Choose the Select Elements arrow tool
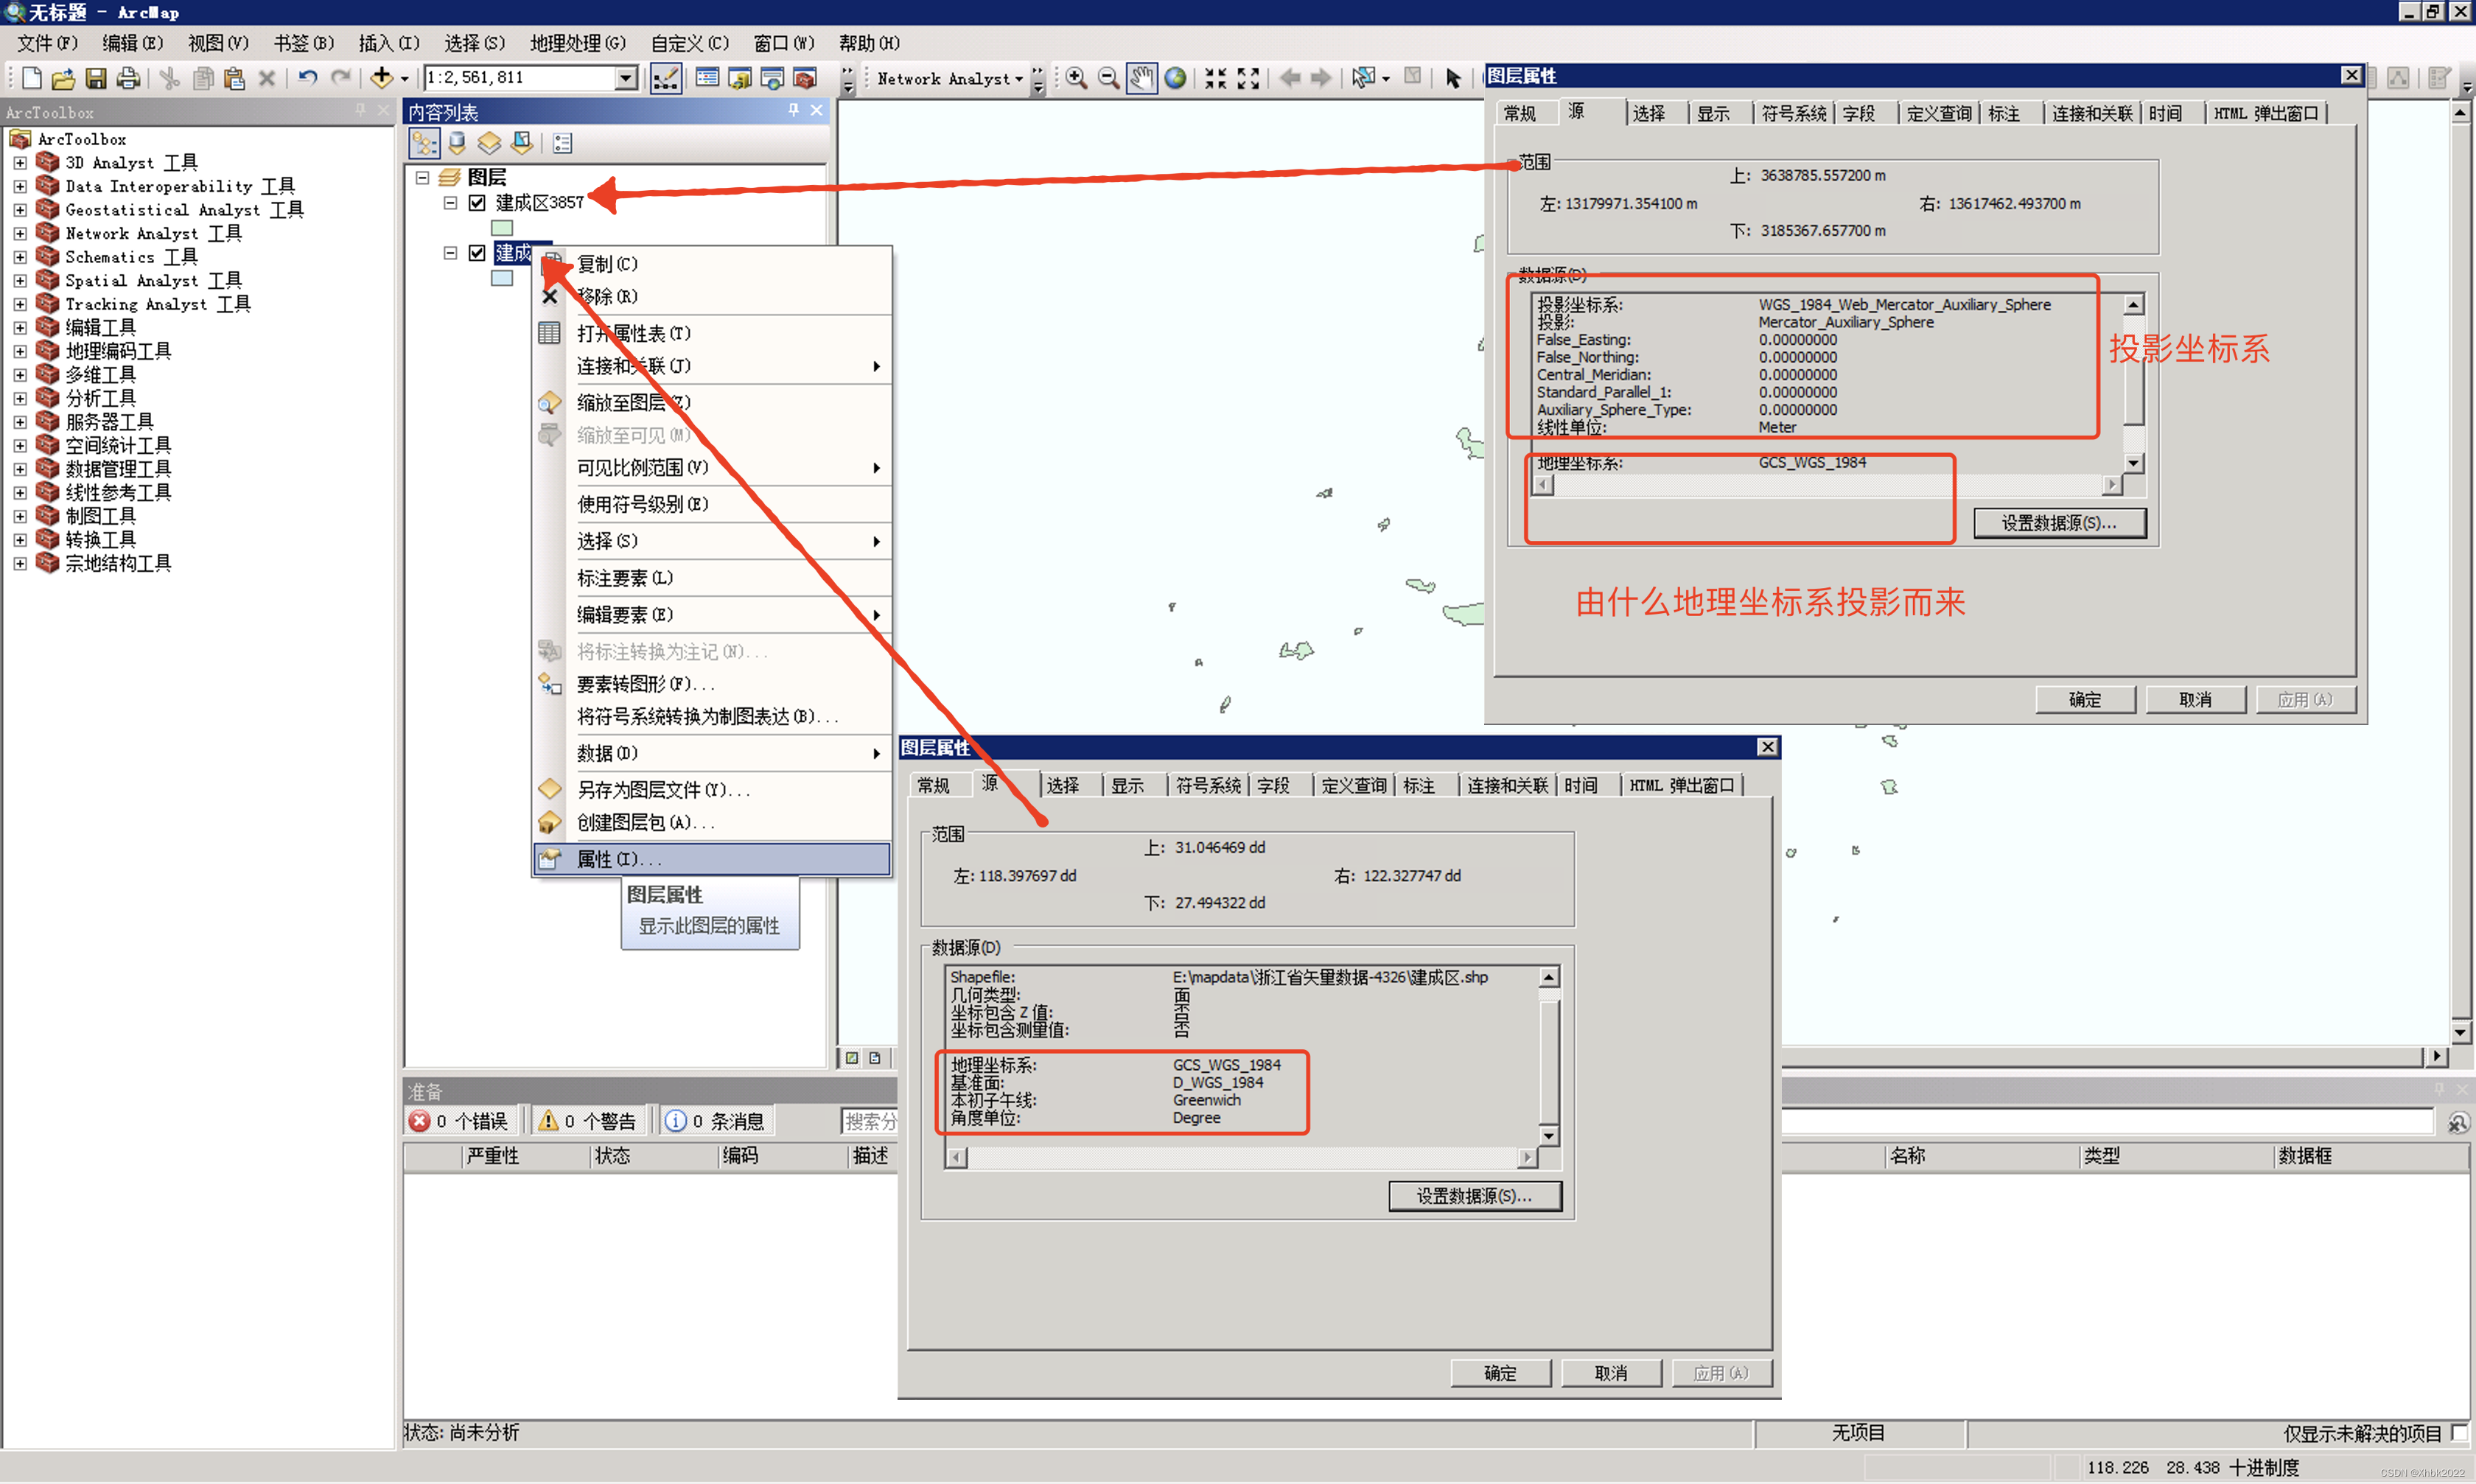Screen dimensions: 2476x1484 (x=1453, y=78)
